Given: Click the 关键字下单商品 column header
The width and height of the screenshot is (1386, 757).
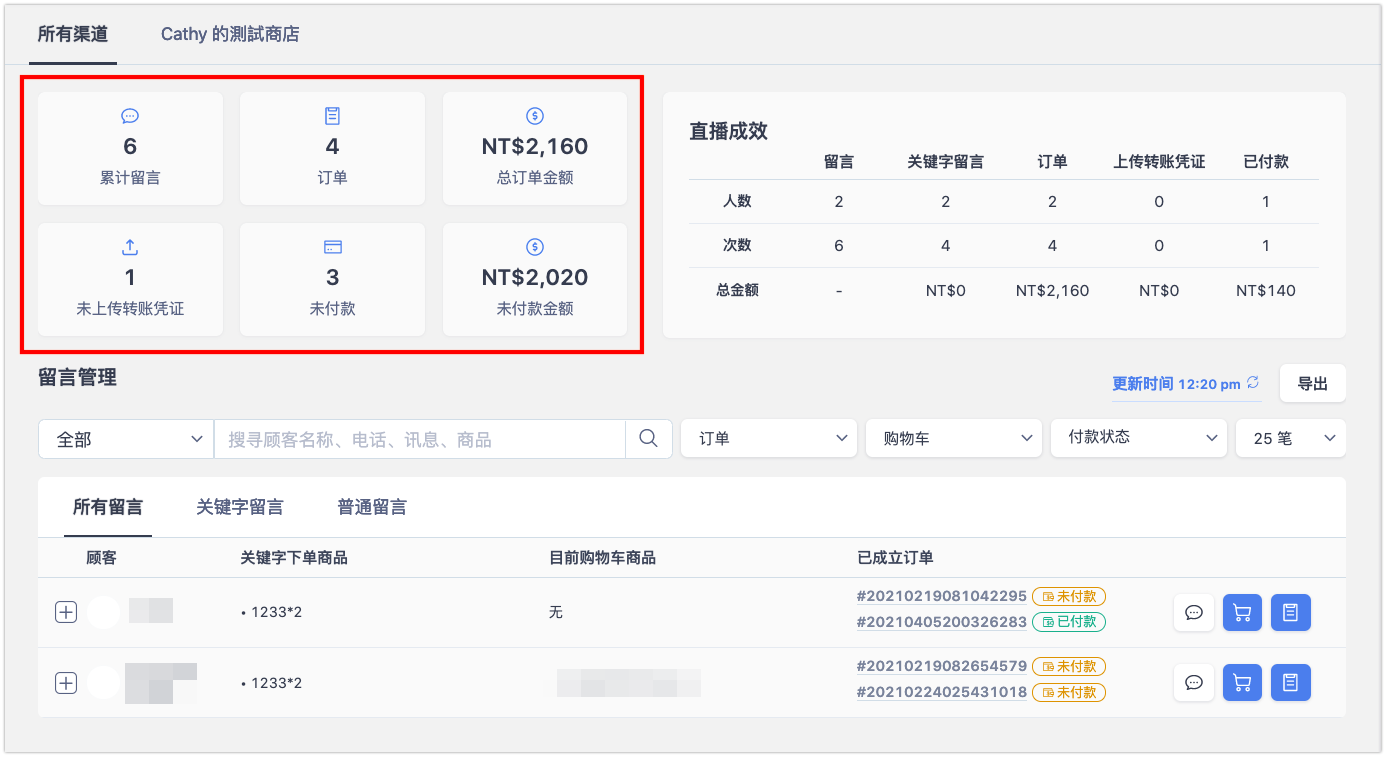Looking at the screenshot, I should [x=294, y=558].
